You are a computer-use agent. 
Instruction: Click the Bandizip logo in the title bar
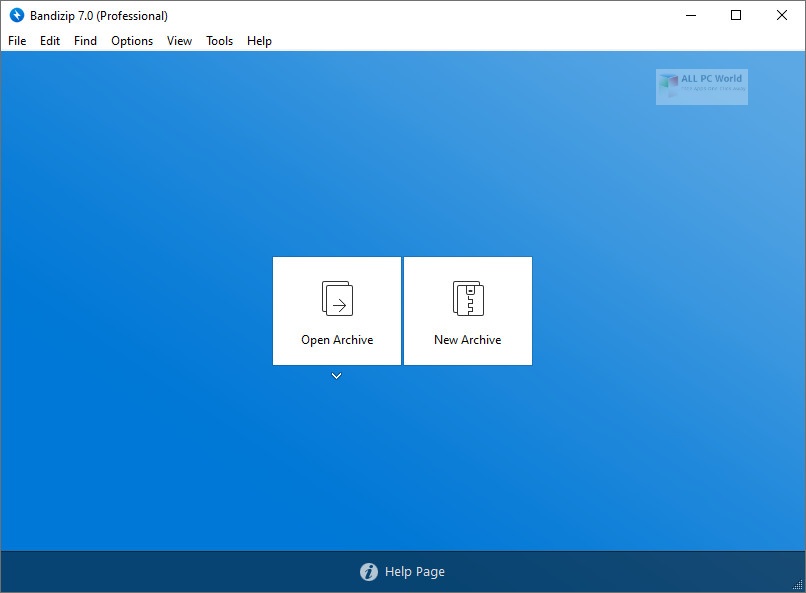tap(15, 15)
